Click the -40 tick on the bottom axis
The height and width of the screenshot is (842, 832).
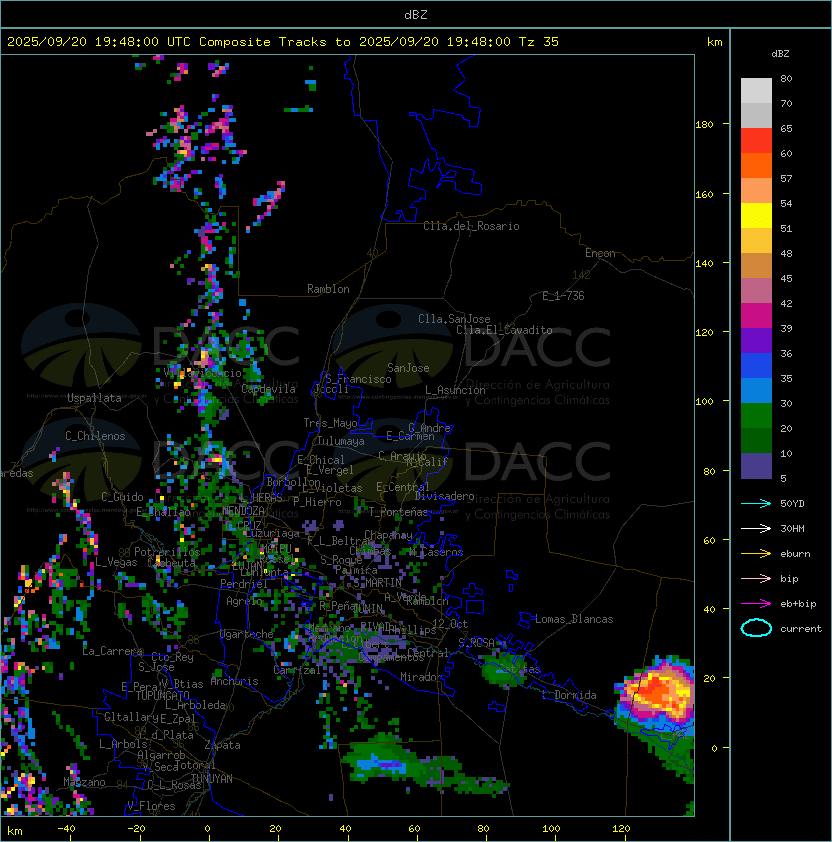[x=66, y=829]
